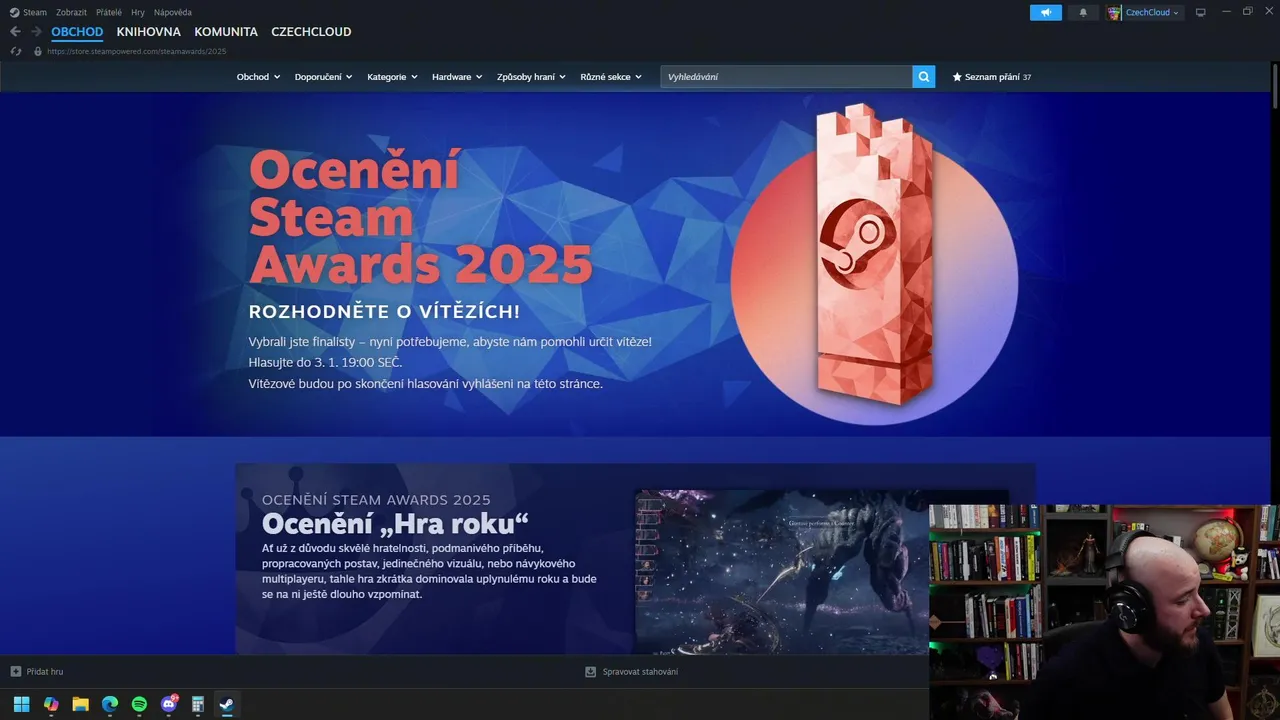1280x720 pixels.
Task: Click the plus icon beside Přidat hru
Action: (x=15, y=672)
